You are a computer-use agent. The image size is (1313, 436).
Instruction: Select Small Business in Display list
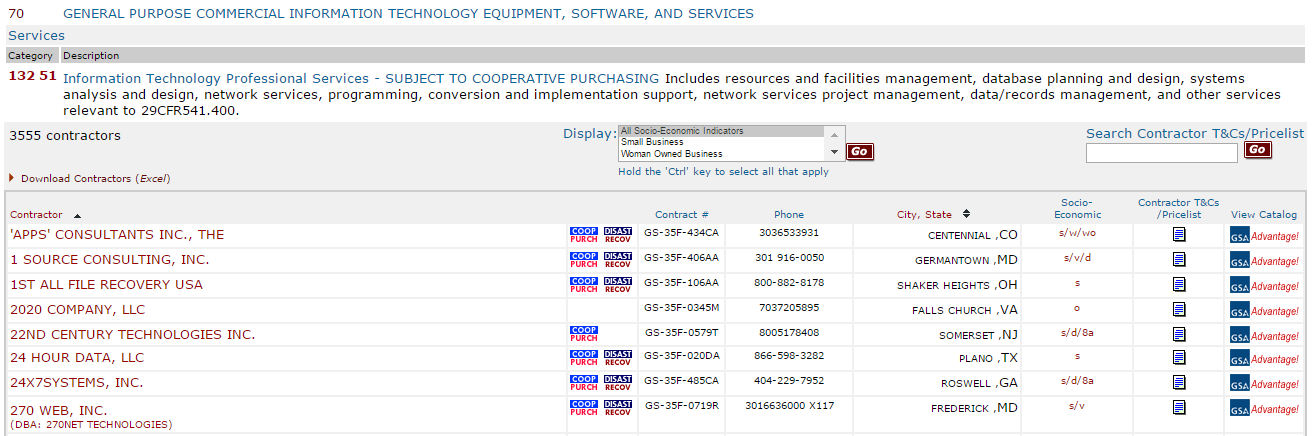click(721, 142)
